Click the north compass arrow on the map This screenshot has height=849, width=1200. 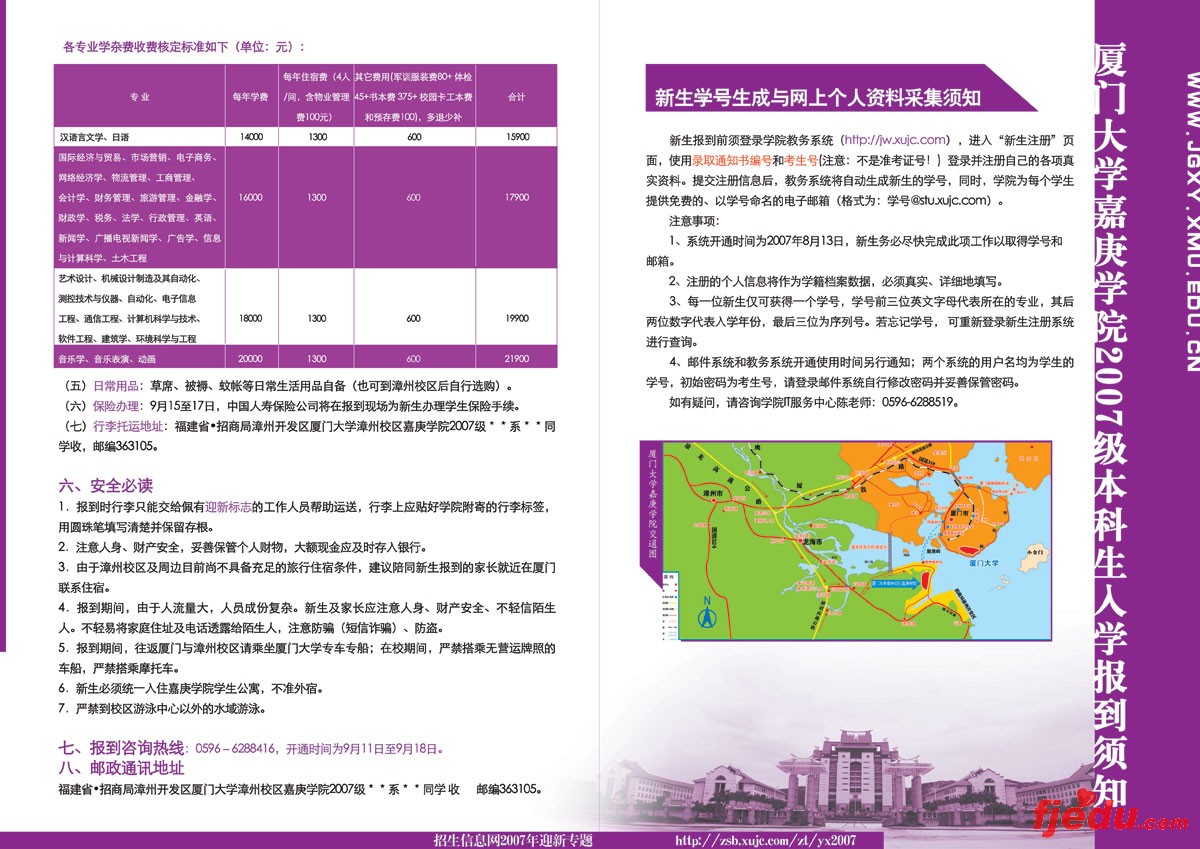[708, 613]
